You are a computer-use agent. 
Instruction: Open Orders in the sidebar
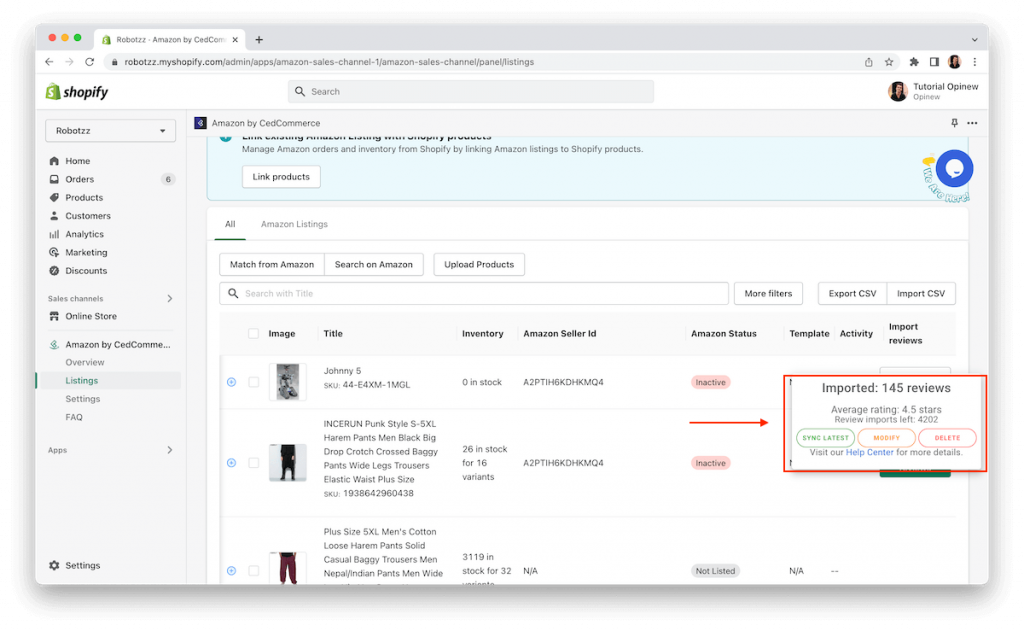tap(80, 179)
